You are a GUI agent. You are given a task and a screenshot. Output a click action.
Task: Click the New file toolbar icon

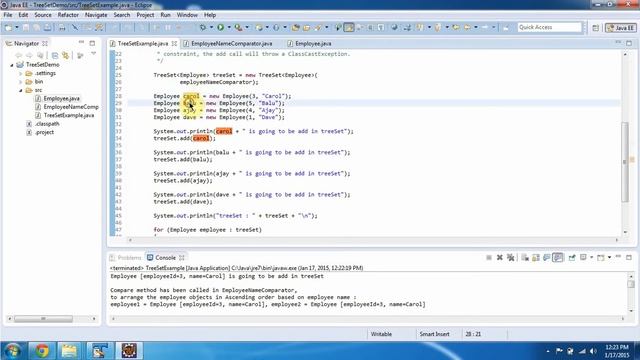coord(8,27)
